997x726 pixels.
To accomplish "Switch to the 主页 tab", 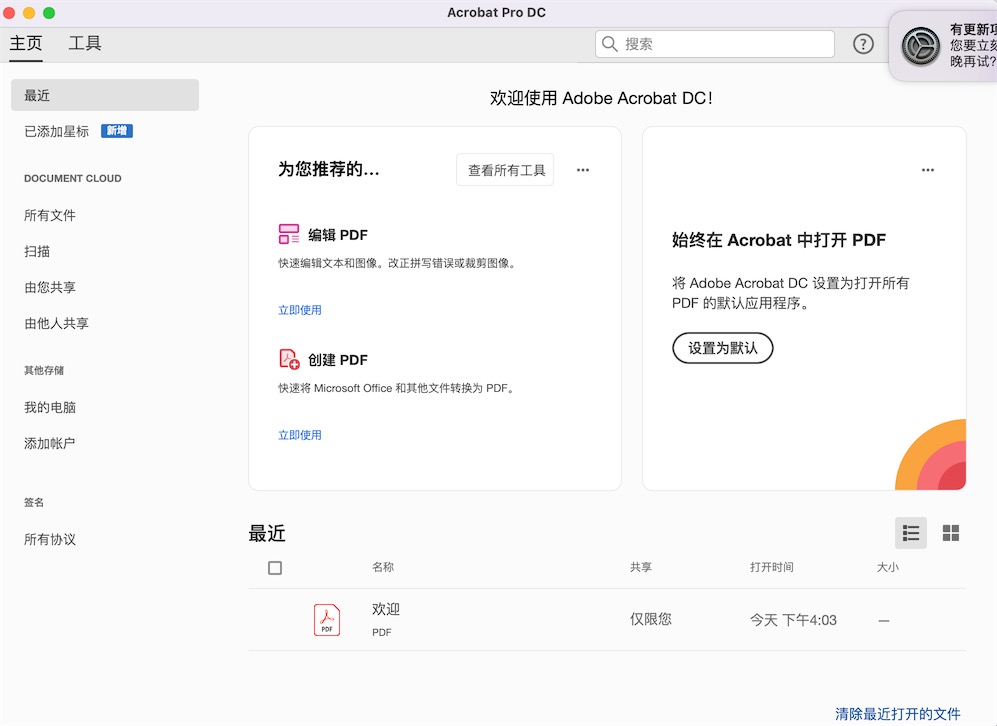I will [x=26, y=43].
